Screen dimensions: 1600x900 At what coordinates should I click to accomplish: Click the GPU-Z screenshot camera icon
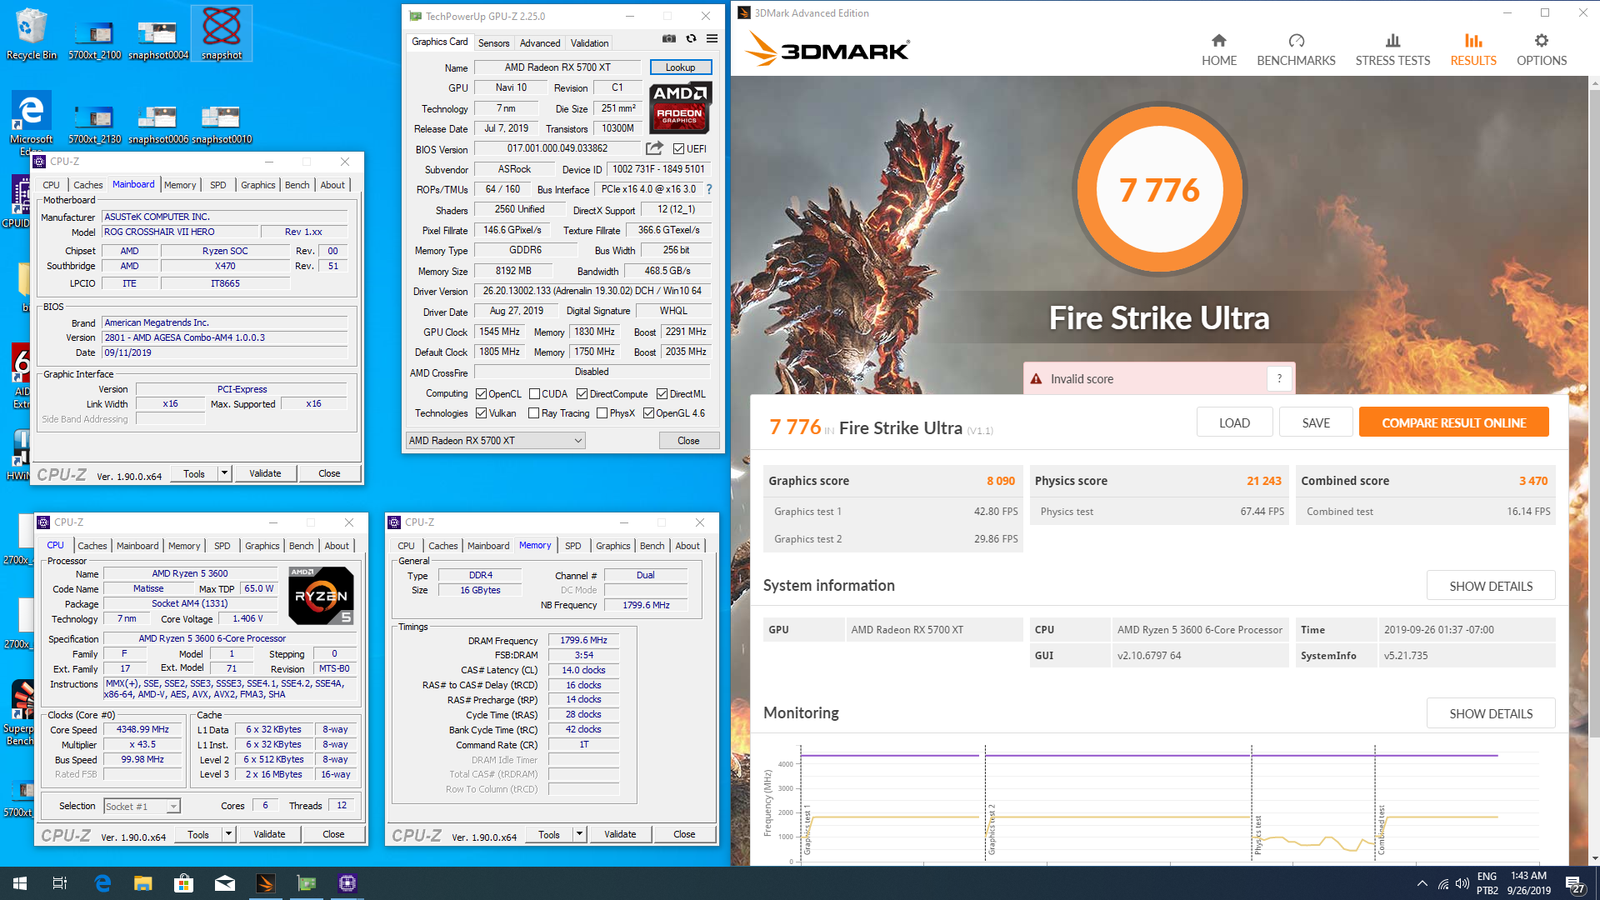(669, 39)
